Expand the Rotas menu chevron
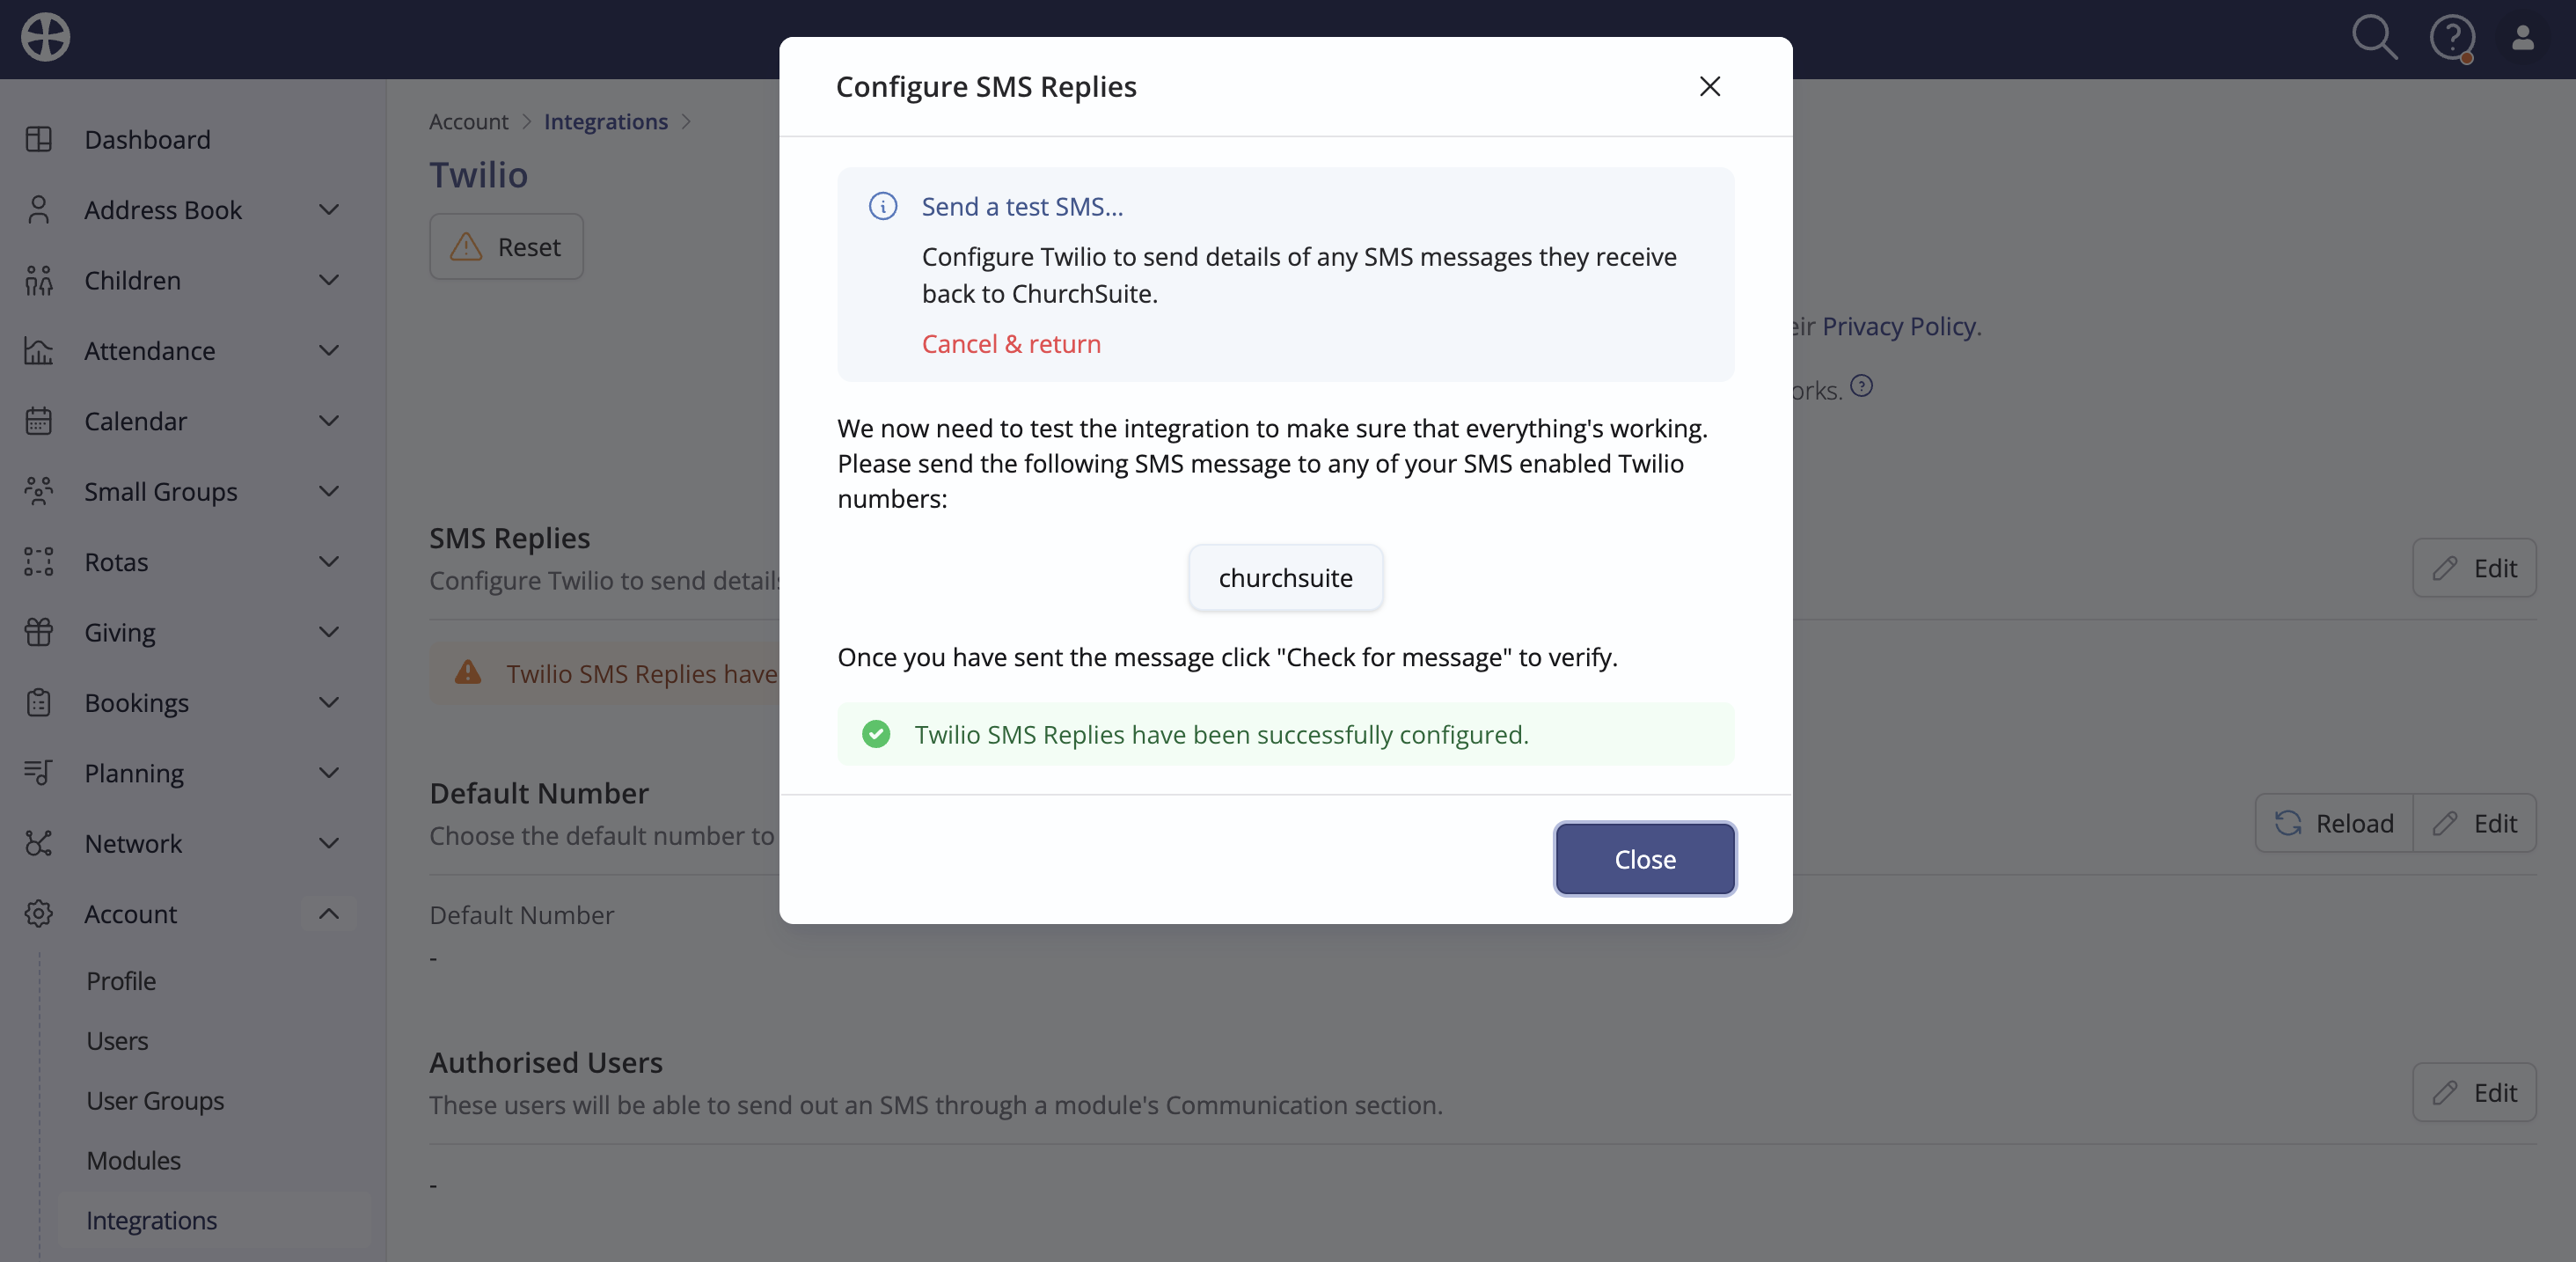This screenshot has height=1262, width=2576. pyautogui.click(x=329, y=562)
